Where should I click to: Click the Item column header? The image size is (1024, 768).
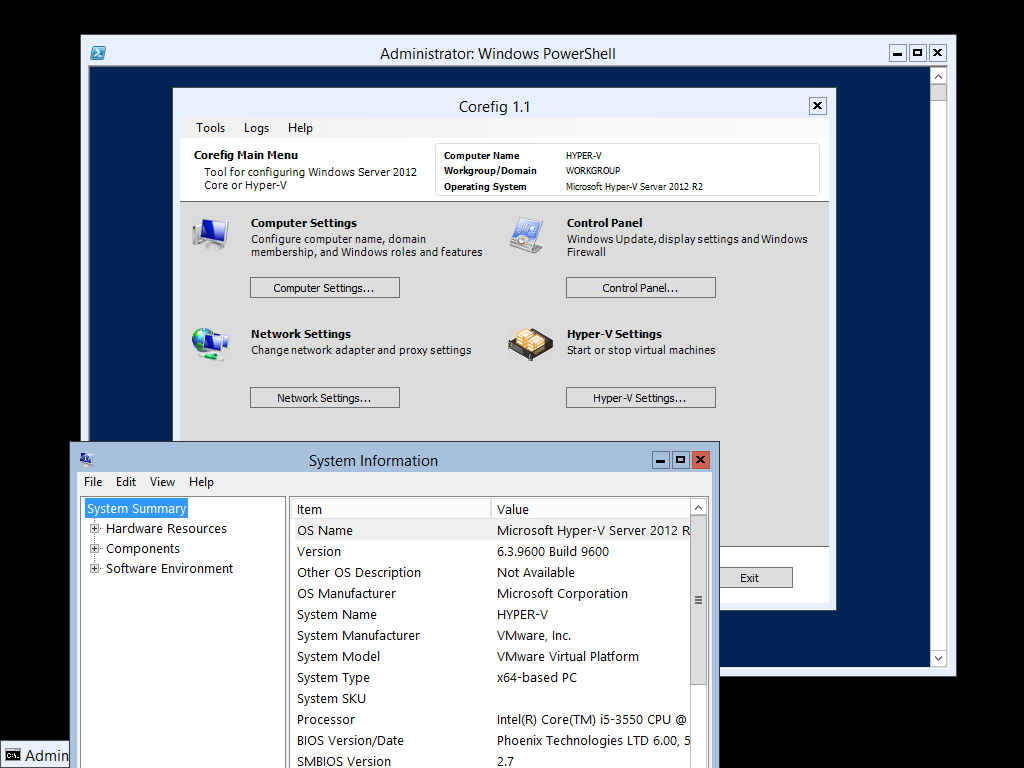[x=391, y=509]
